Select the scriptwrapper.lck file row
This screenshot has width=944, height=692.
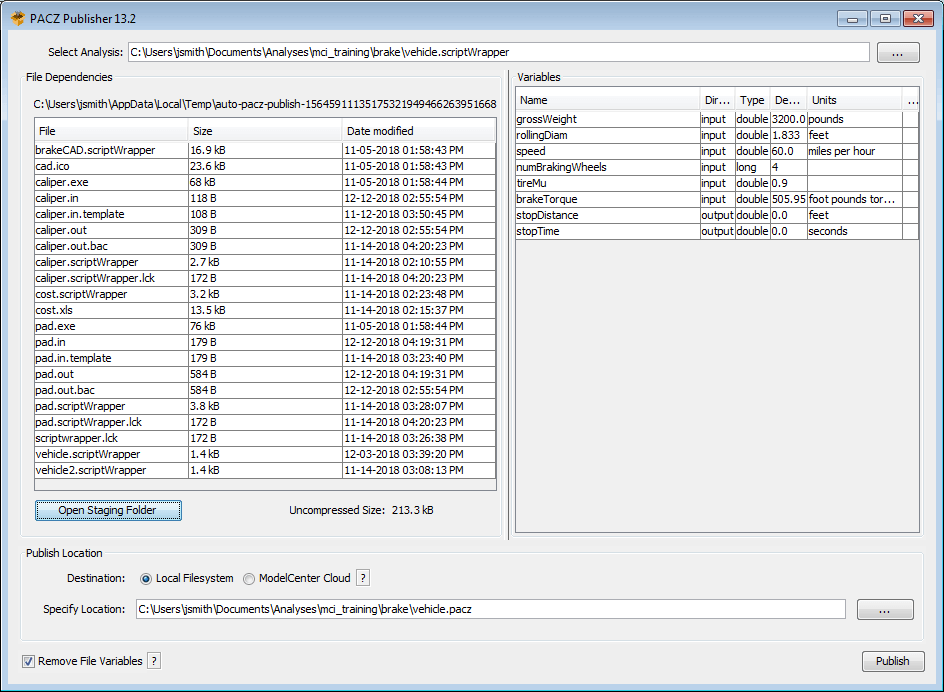coord(266,438)
